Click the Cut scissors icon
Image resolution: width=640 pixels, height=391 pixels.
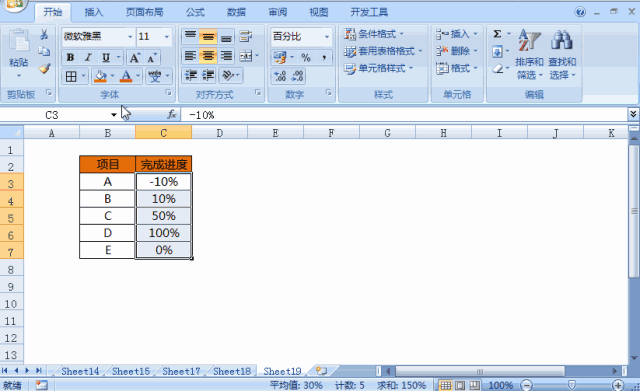pyautogui.click(x=44, y=34)
